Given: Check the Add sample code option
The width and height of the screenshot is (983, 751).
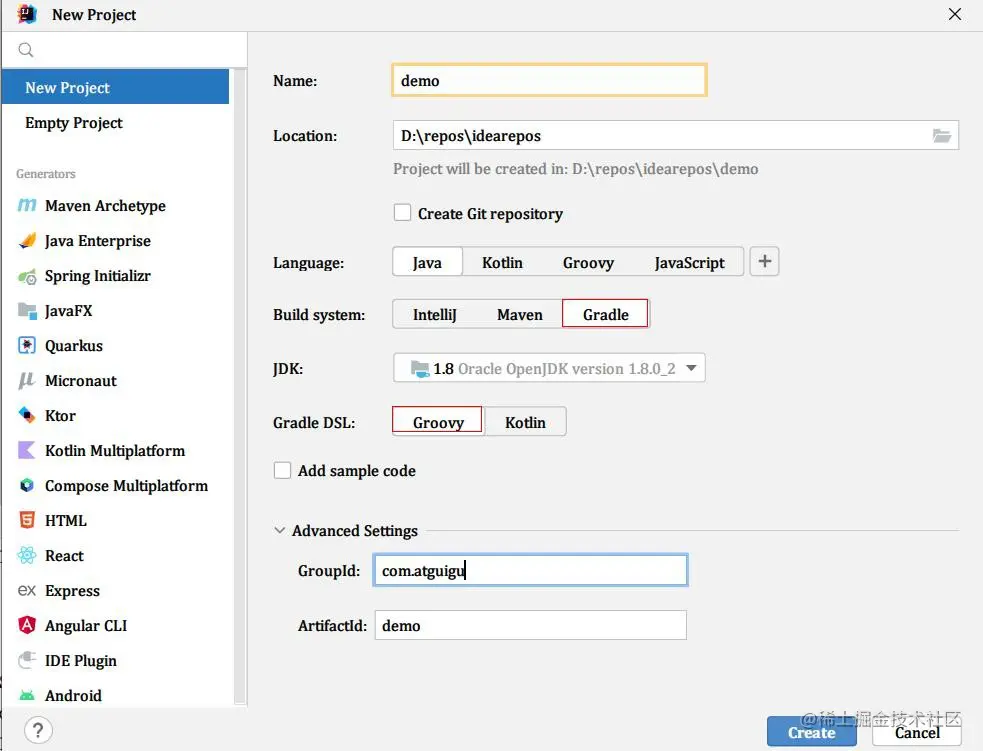Looking at the screenshot, I should [283, 470].
